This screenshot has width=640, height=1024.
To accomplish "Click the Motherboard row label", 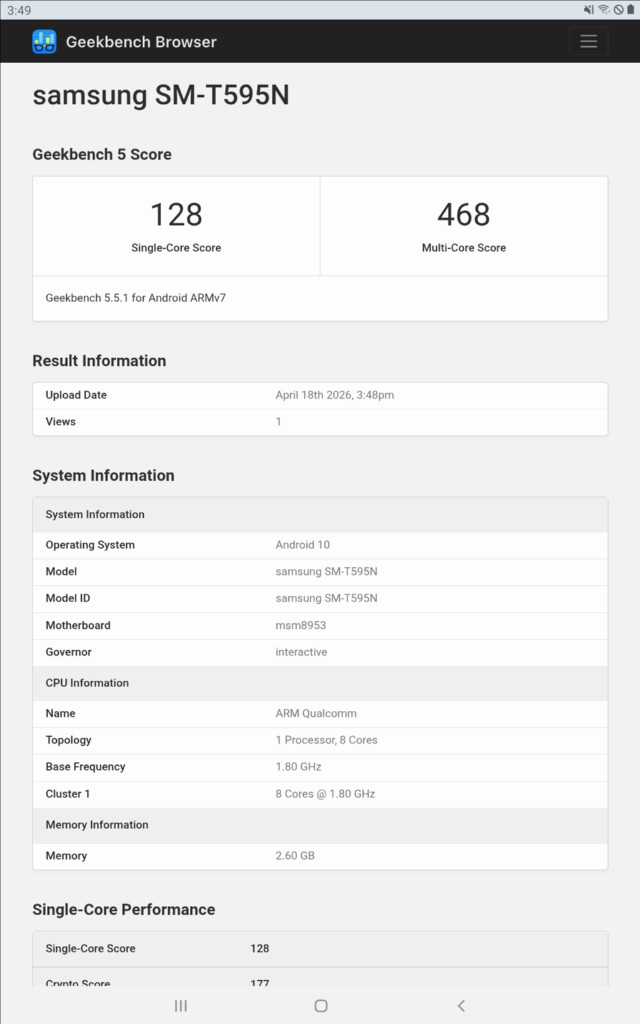I will [x=78, y=626].
